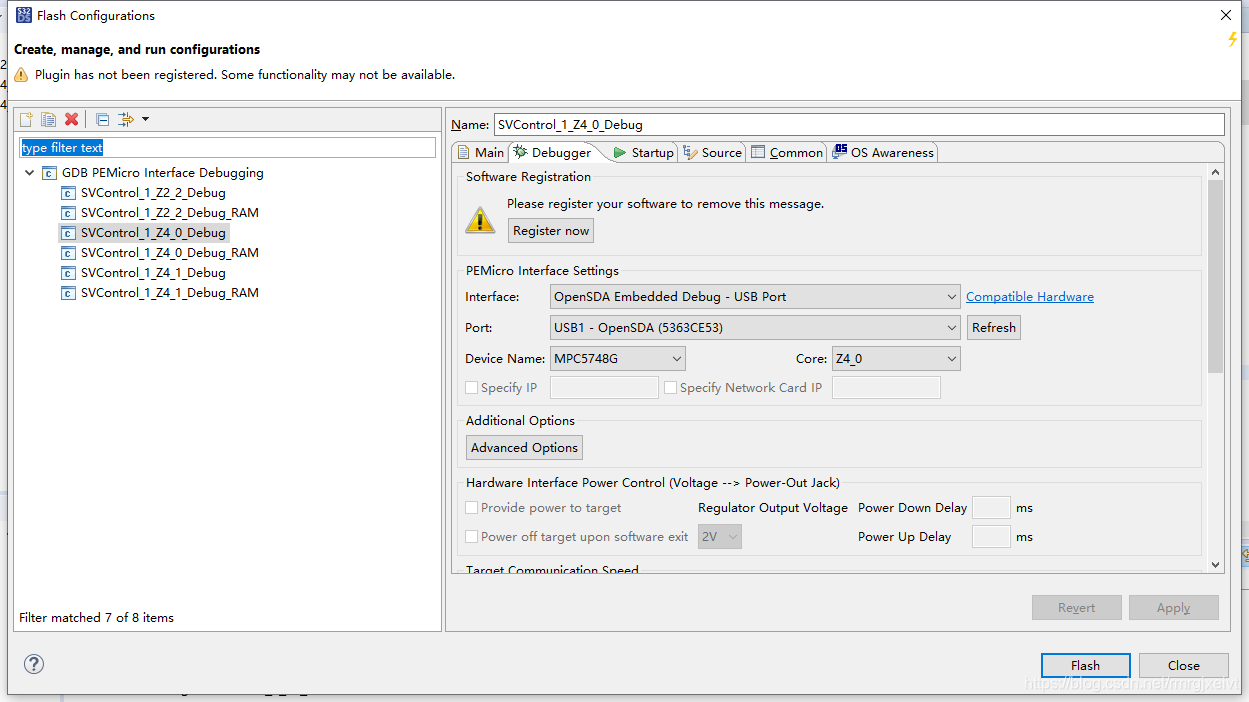The image size is (1249, 702).
Task: Click the Specify IP text field
Action: pyautogui.click(x=604, y=387)
